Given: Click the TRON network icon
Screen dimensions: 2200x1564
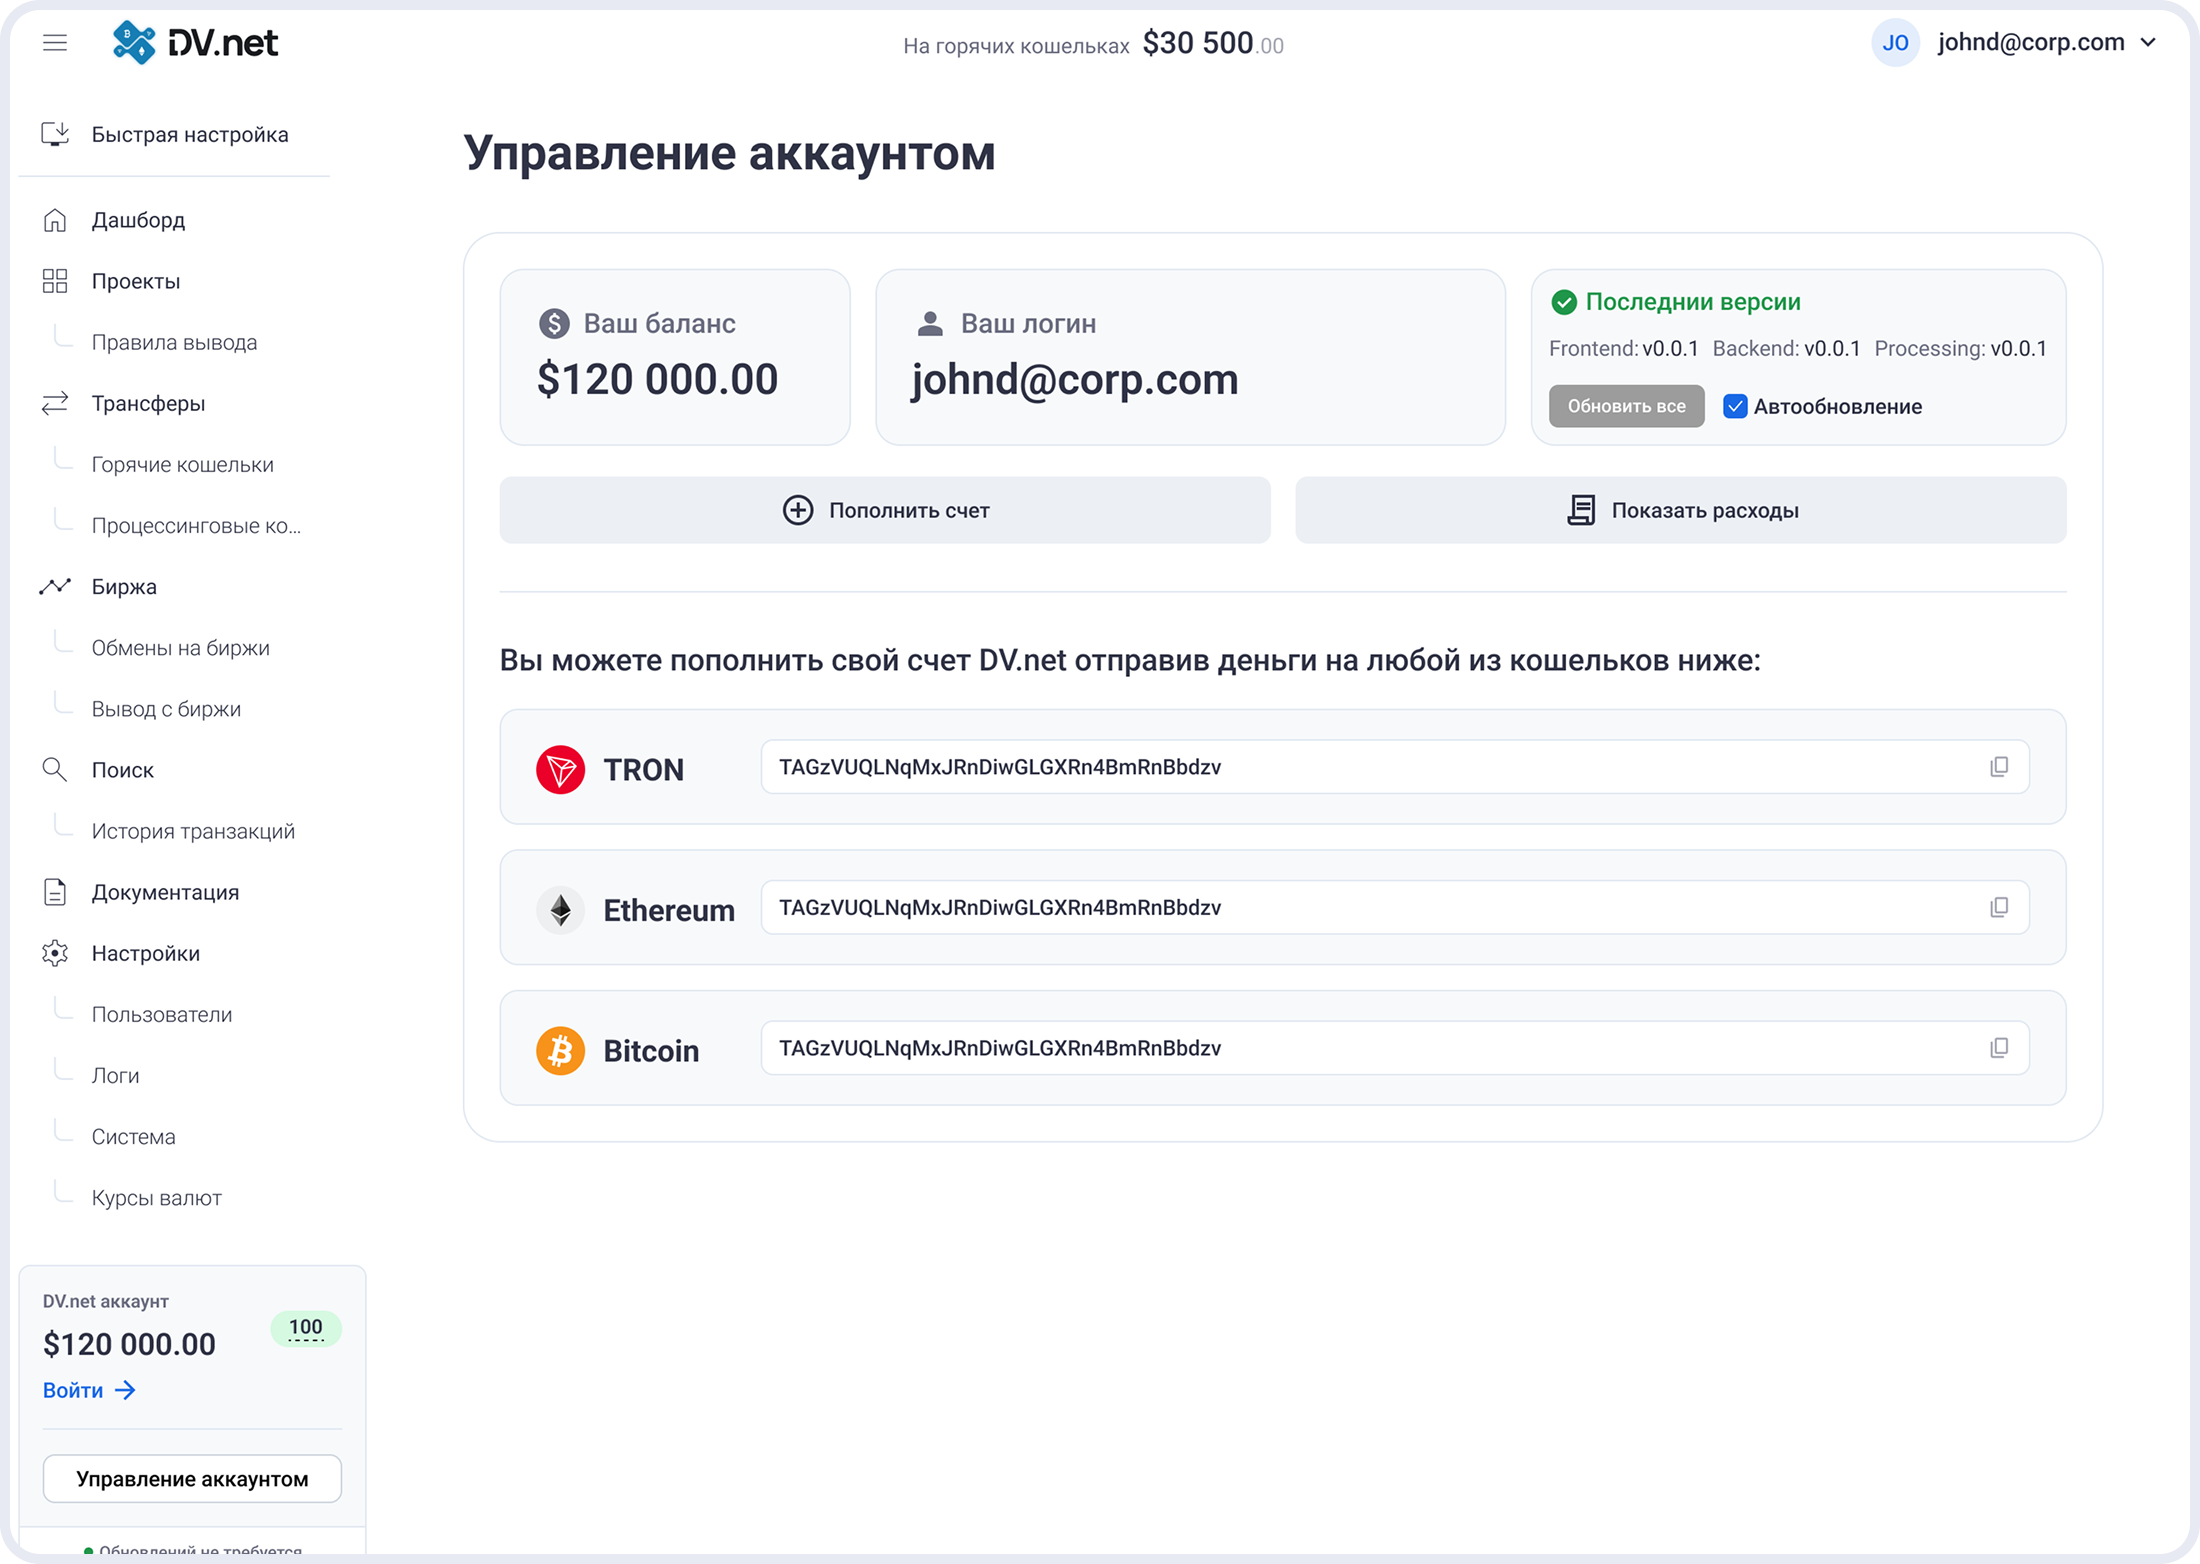Looking at the screenshot, I should (561, 768).
